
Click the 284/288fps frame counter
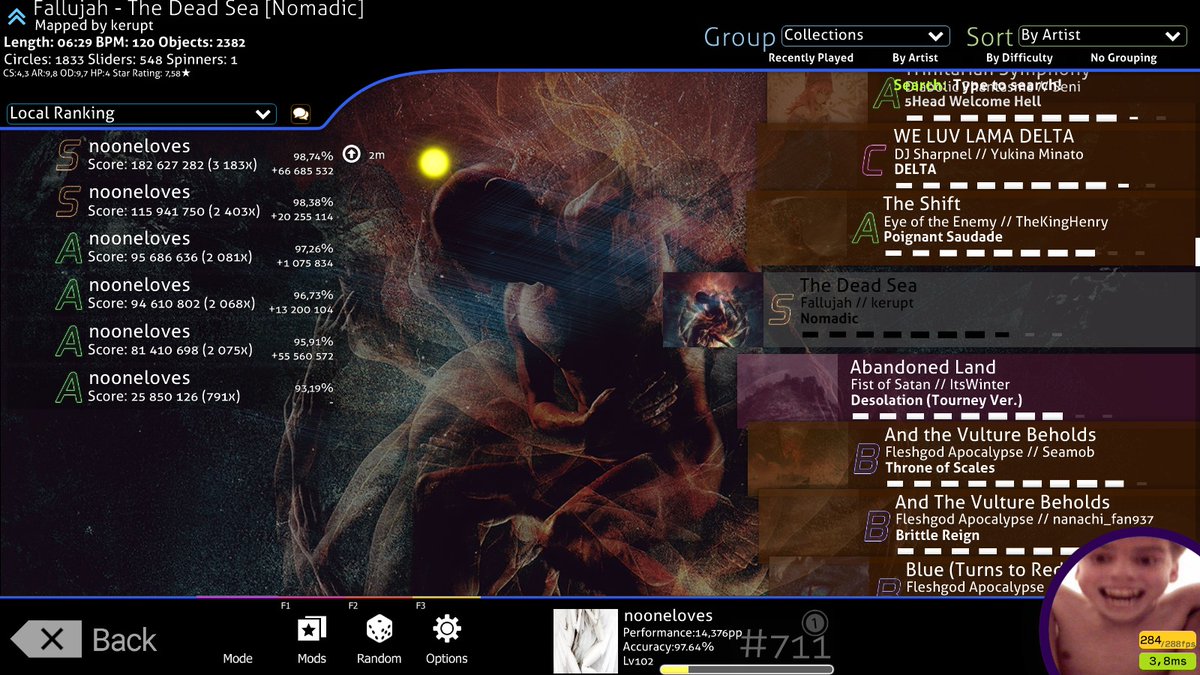click(1168, 641)
